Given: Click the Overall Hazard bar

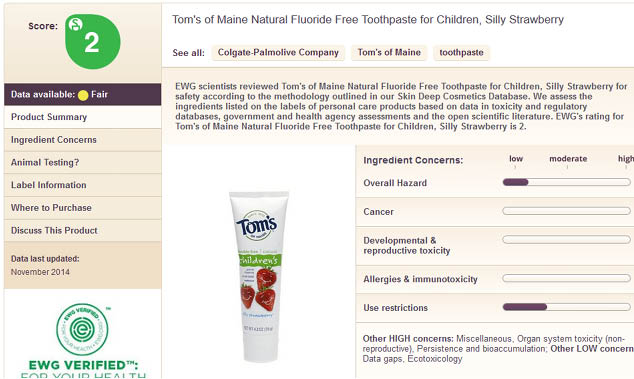Looking at the screenshot, I should (x=566, y=182).
